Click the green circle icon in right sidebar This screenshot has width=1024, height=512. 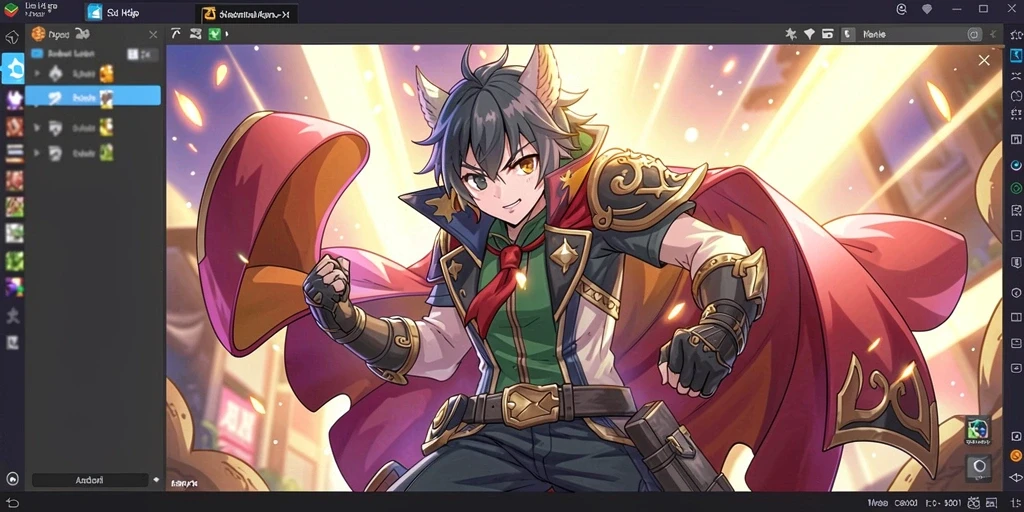coord(1016,187)
